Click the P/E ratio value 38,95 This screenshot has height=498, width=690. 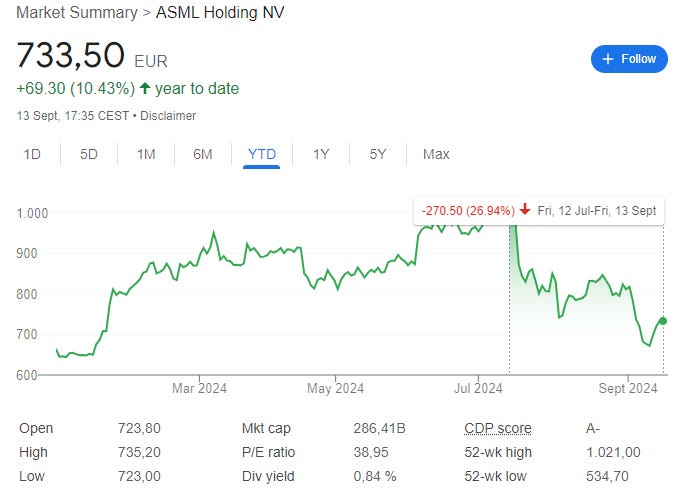point(371,452)
